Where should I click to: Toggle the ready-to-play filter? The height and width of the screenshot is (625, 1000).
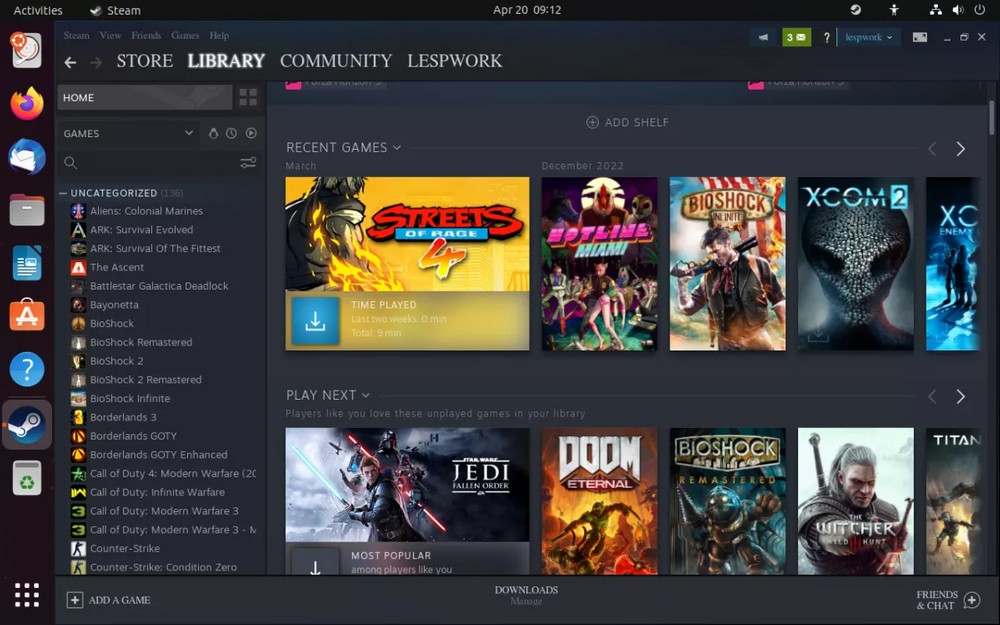(x=251, y=133)
